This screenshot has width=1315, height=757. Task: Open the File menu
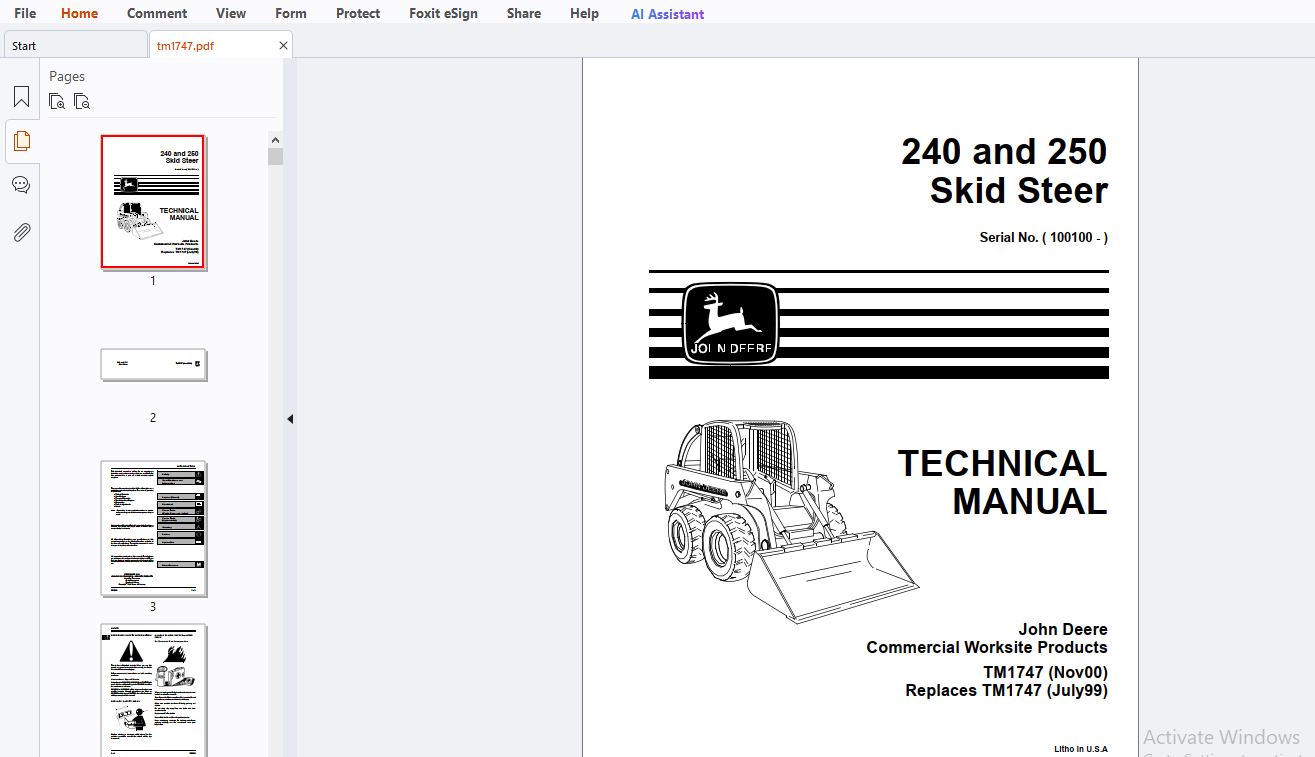click(25, 13)
